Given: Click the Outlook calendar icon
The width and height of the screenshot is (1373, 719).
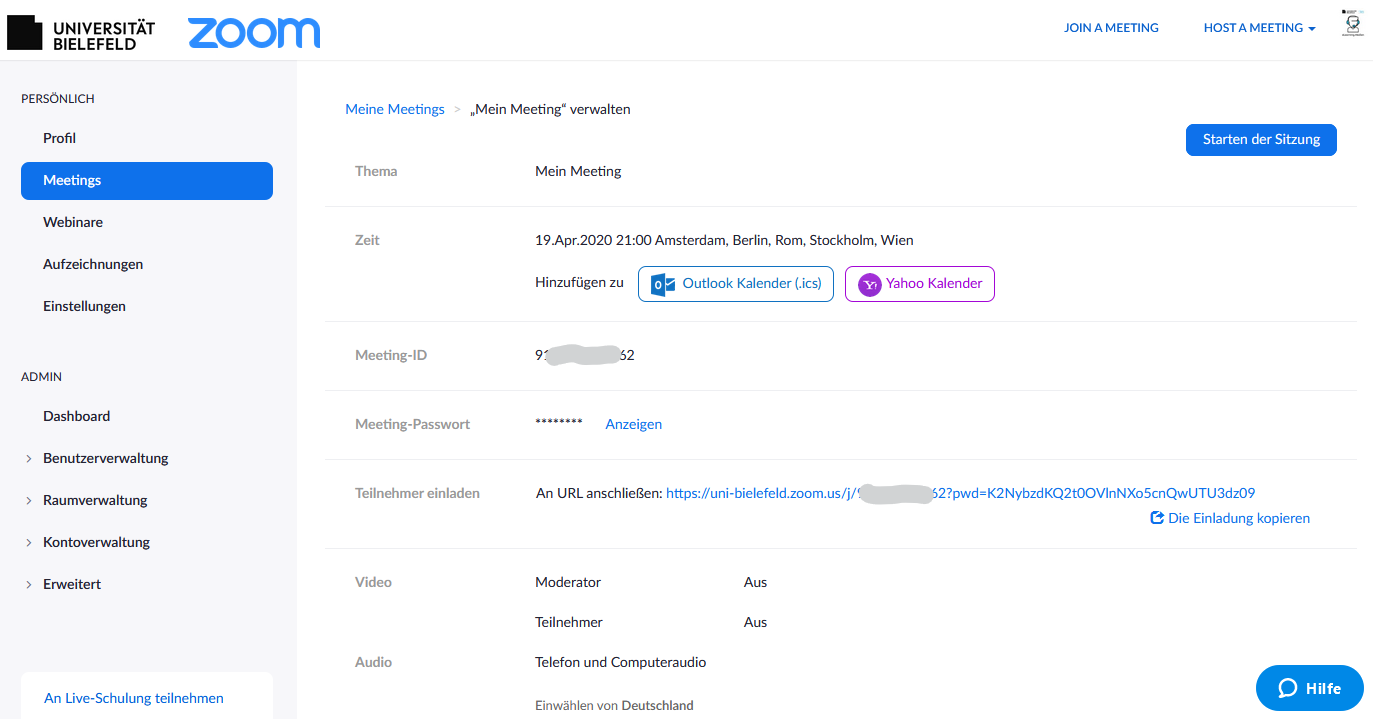Looking at the screenshot, I should (x=661, y=284).
